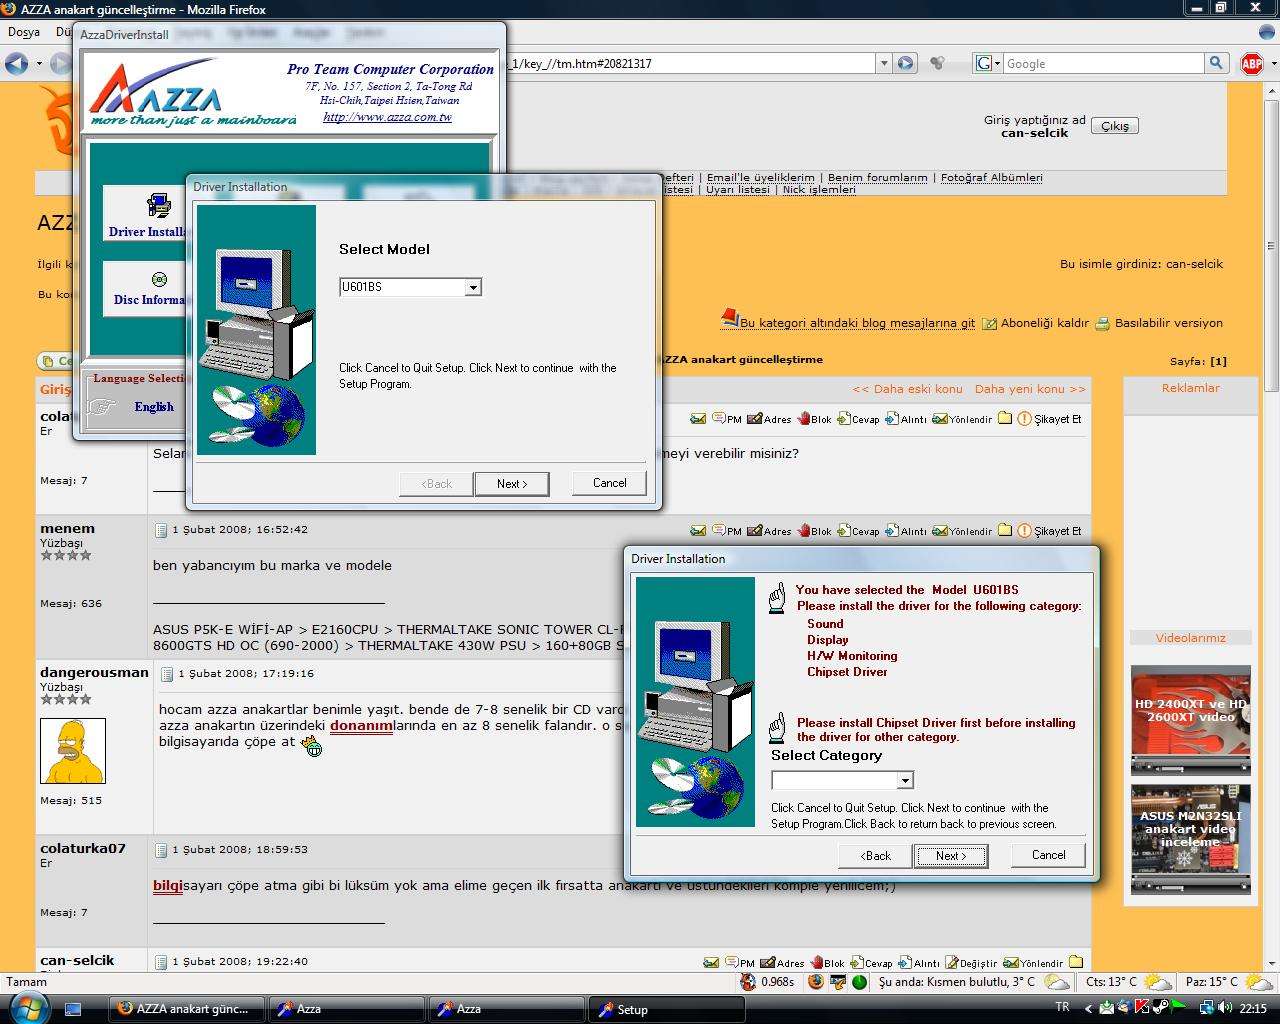
Task: Click the Blok hand icon in menem's post
Action: point(803,531)
